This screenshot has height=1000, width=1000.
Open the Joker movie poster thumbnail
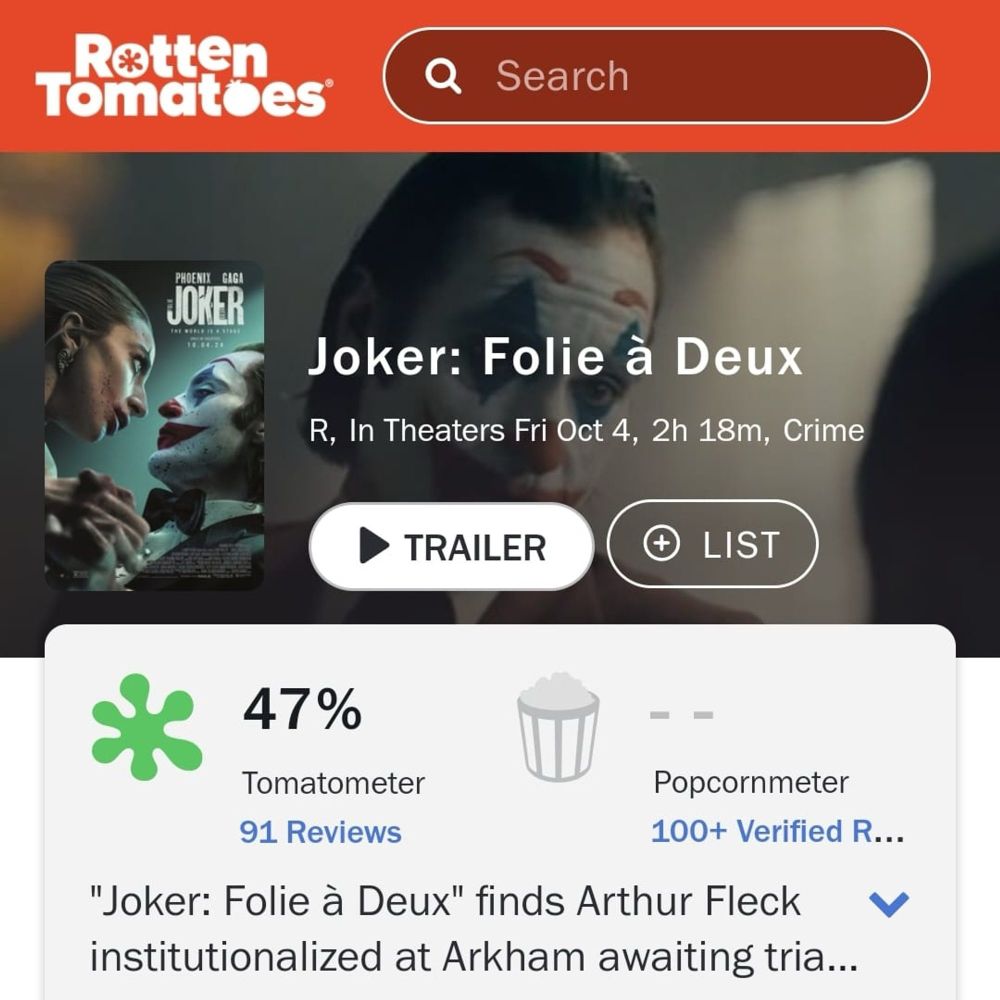click(154, 425)
